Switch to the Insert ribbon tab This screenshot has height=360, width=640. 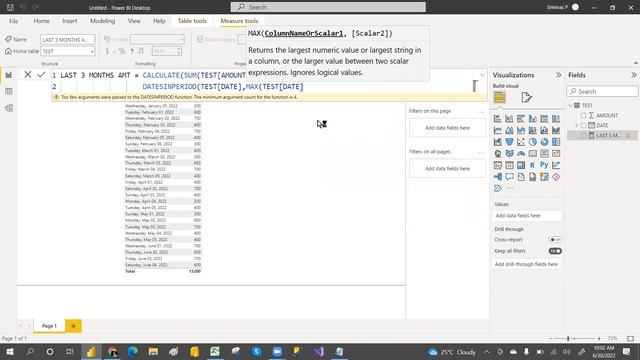[69, 21]
